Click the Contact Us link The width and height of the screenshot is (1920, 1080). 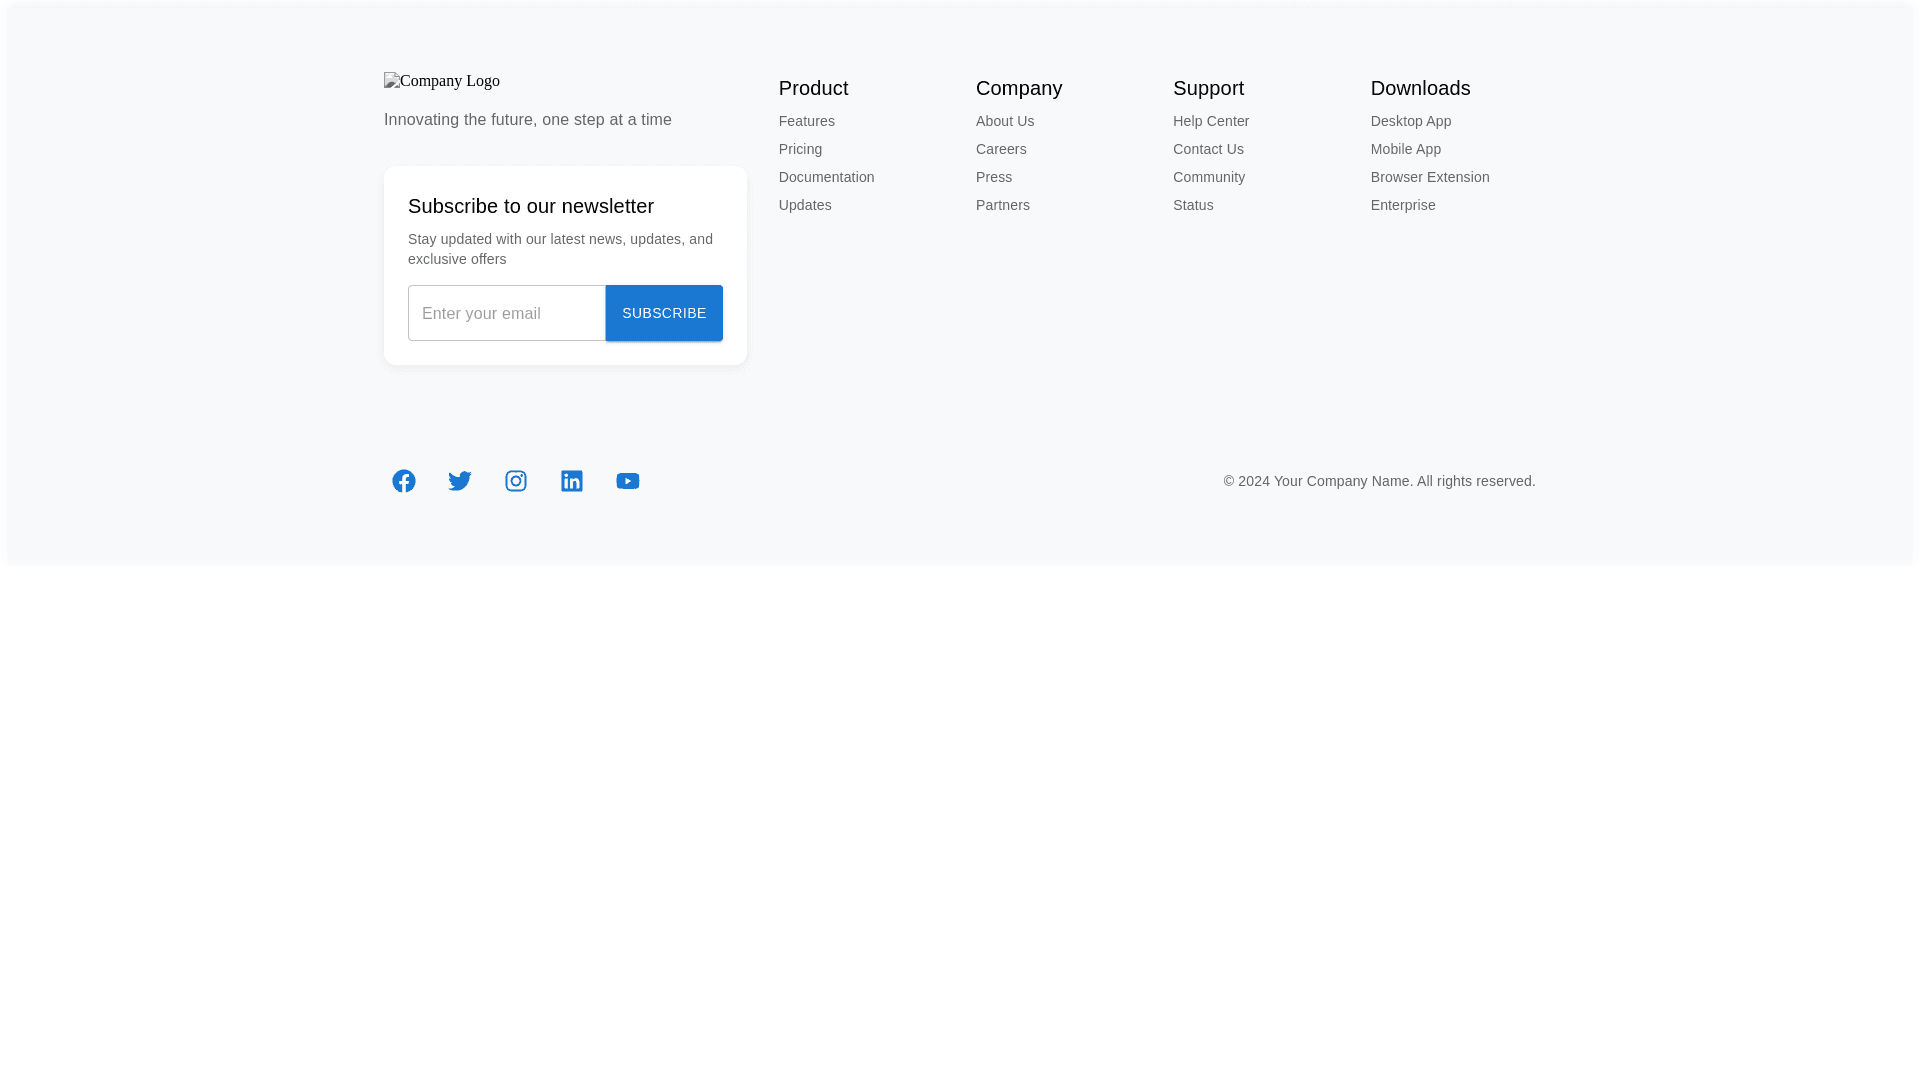[1208, 149]
